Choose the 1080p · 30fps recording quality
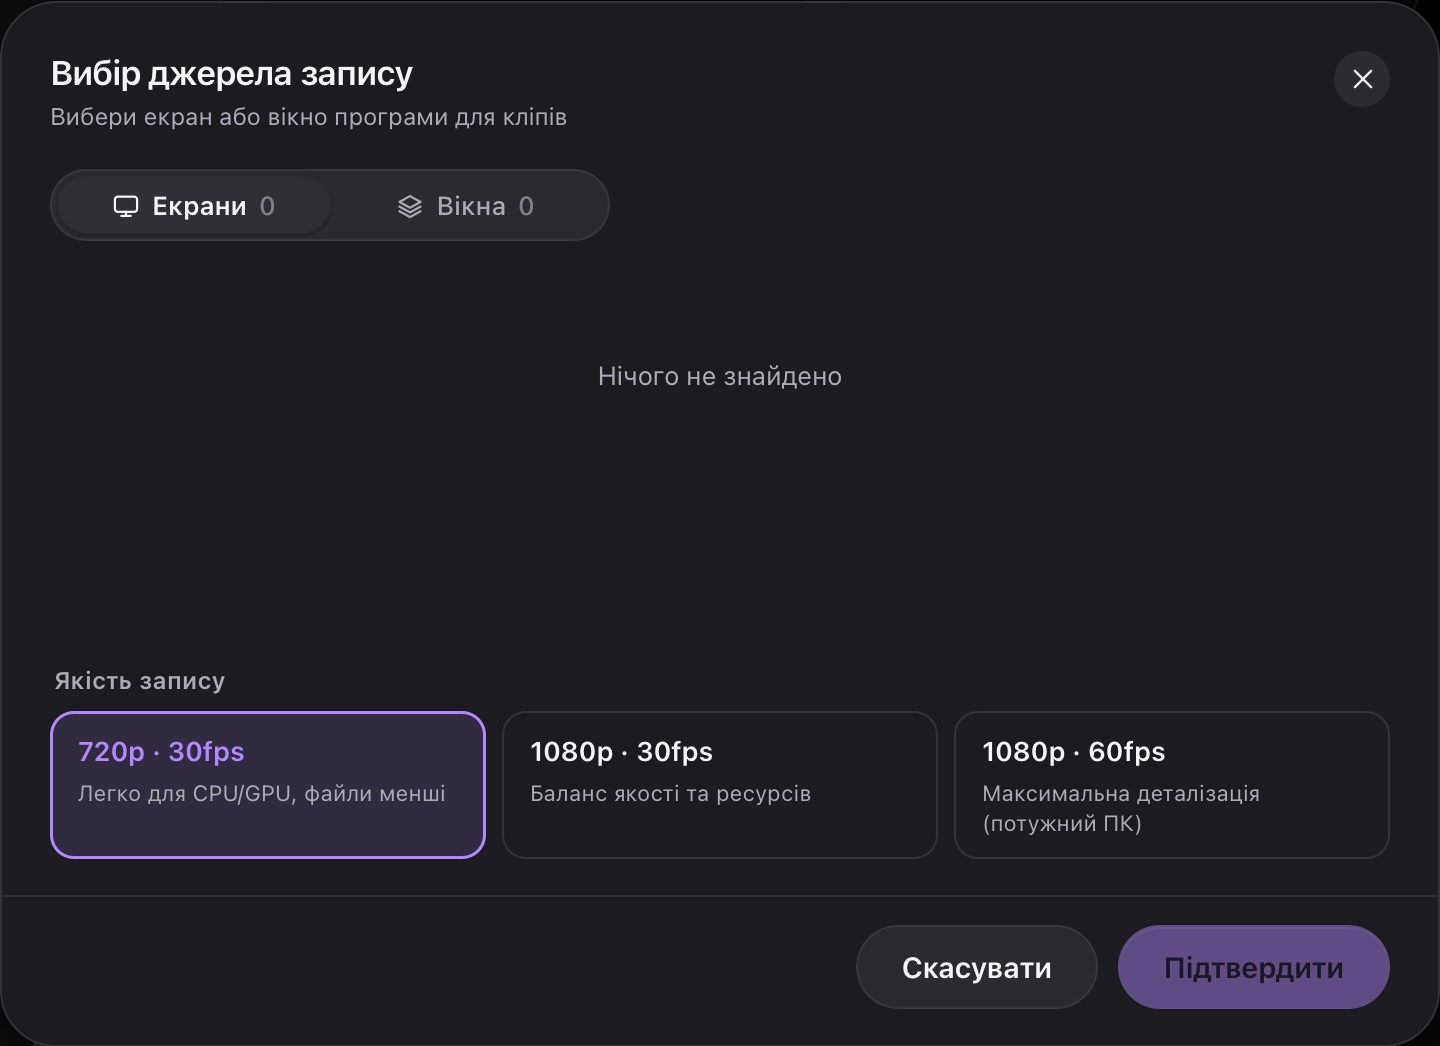1440x1046 pixels. (720, 785)
